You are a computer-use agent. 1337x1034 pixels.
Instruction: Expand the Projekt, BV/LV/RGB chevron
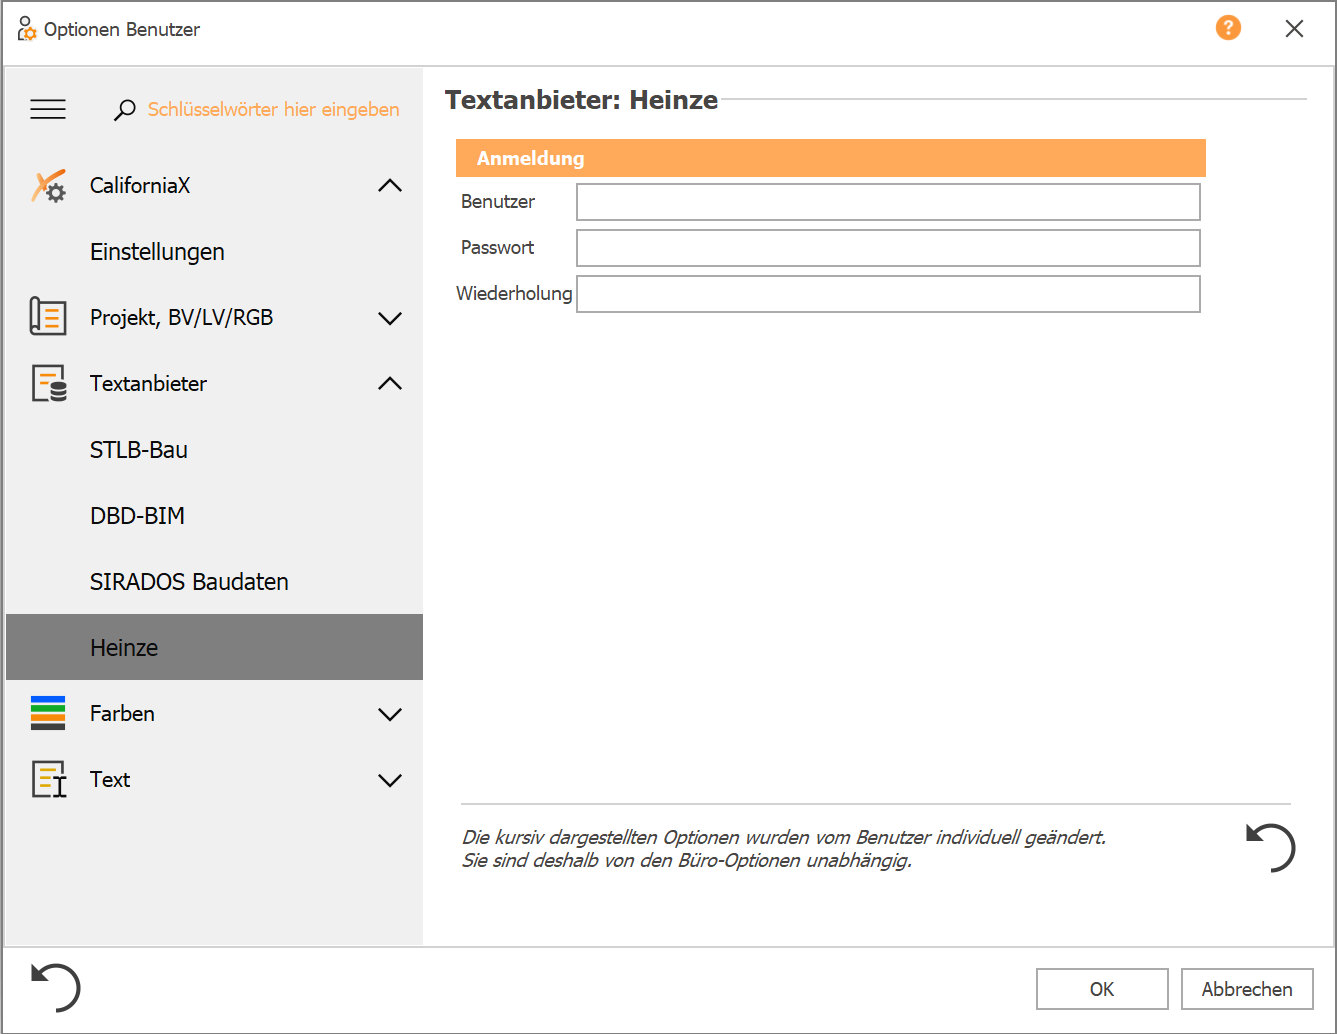pos(390,318)
